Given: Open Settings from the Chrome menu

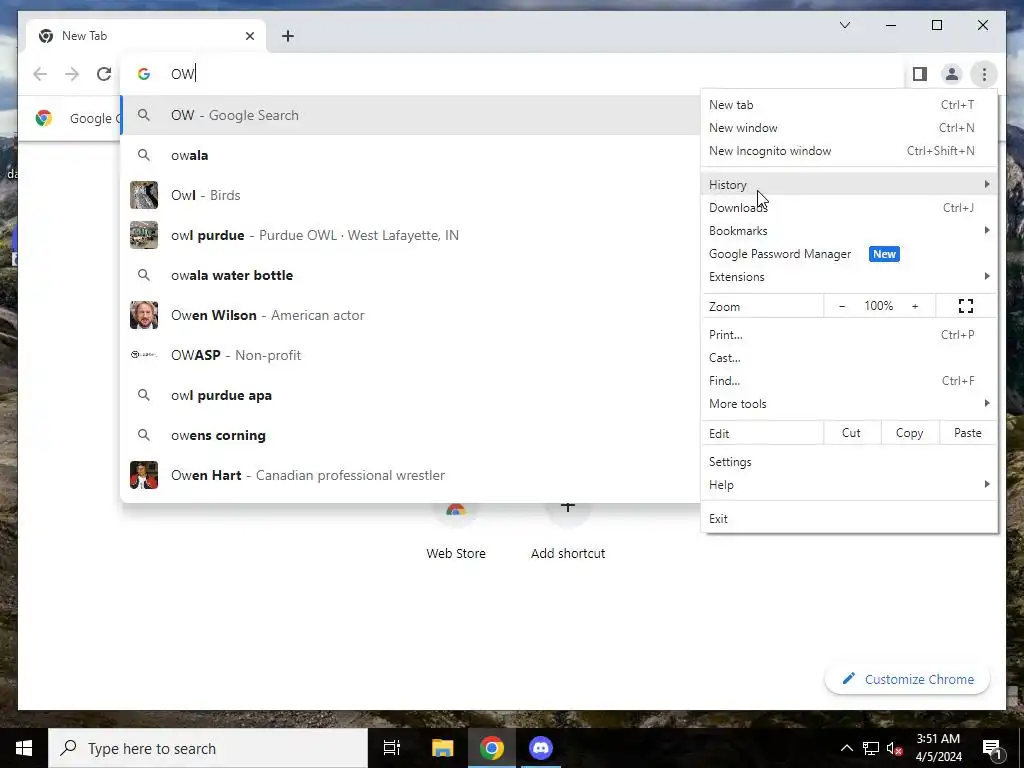Looking at the screenshot, I should point(849,462).
